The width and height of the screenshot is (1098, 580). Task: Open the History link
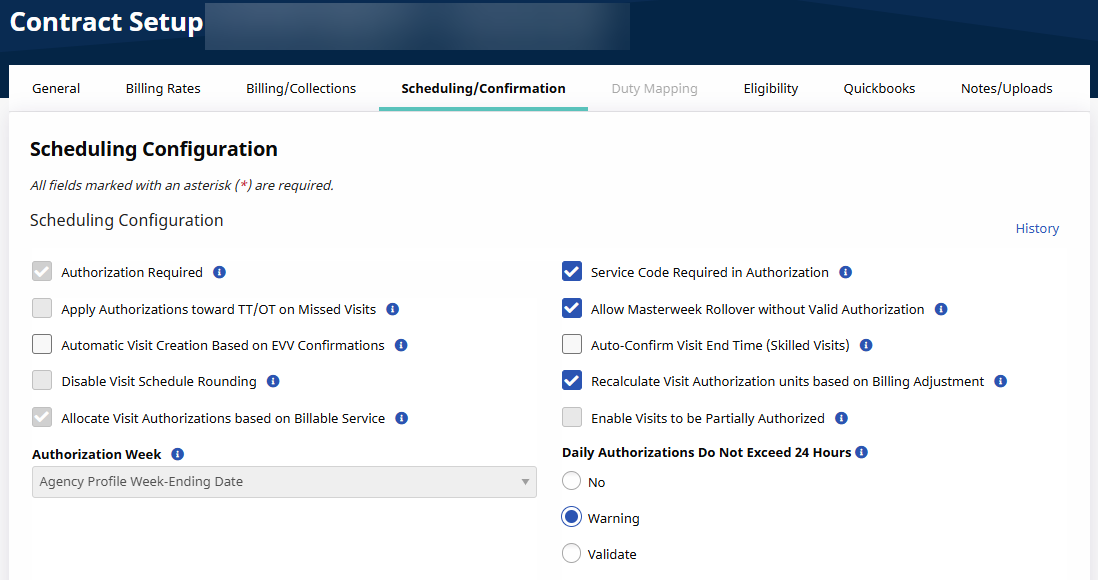point(1037,228)
